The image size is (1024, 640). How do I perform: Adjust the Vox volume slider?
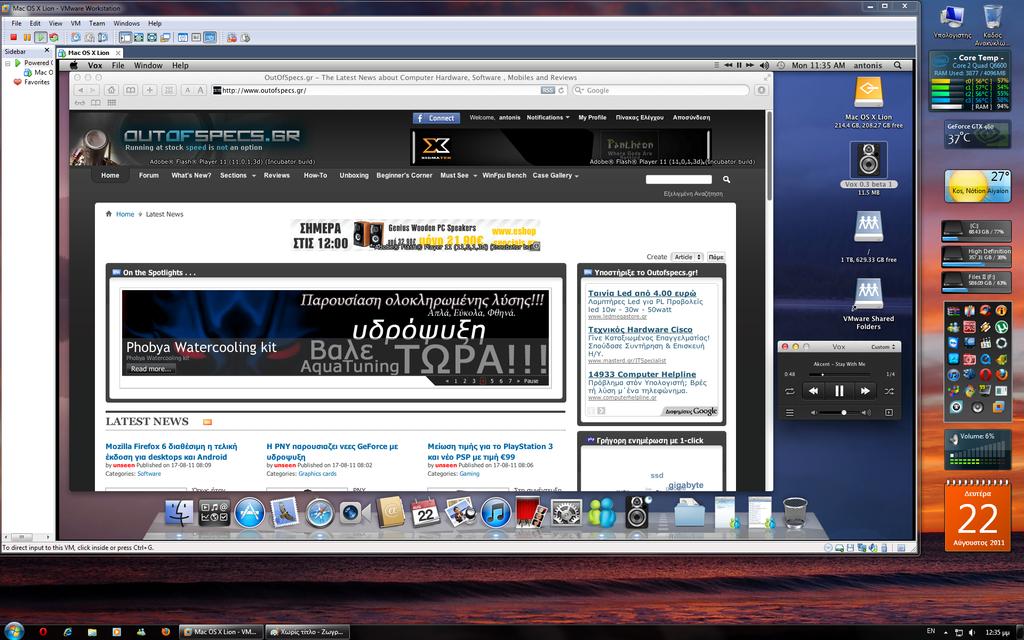coord(842,413)
